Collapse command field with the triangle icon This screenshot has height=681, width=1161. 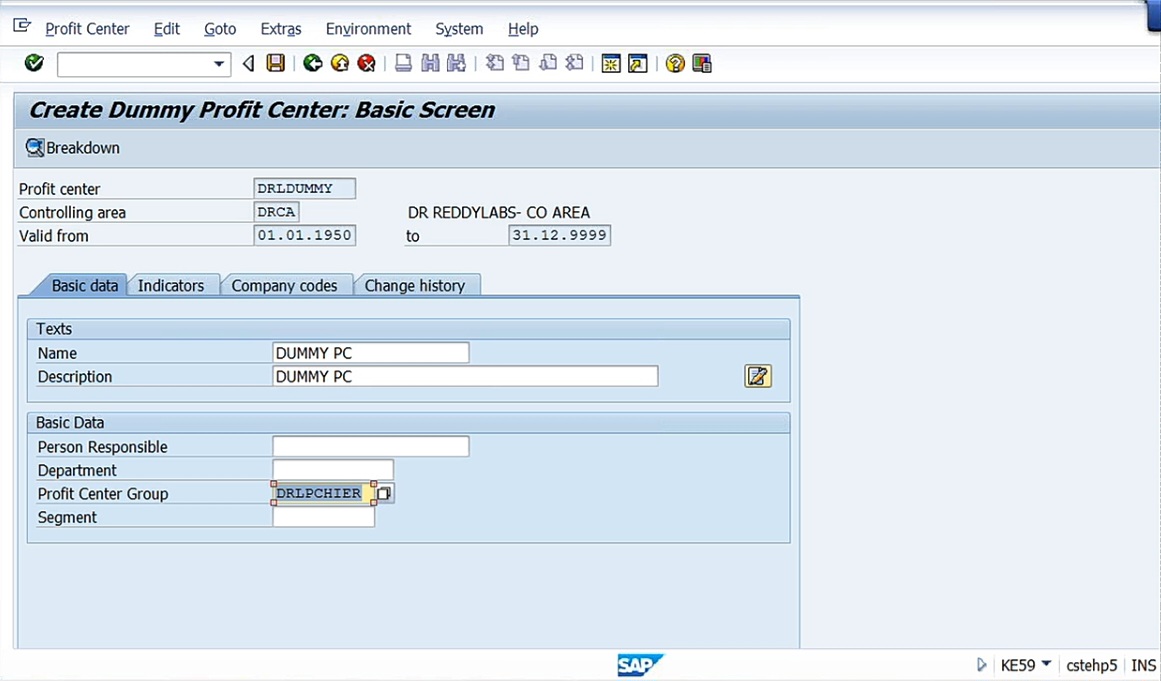[x=249, y=64]
